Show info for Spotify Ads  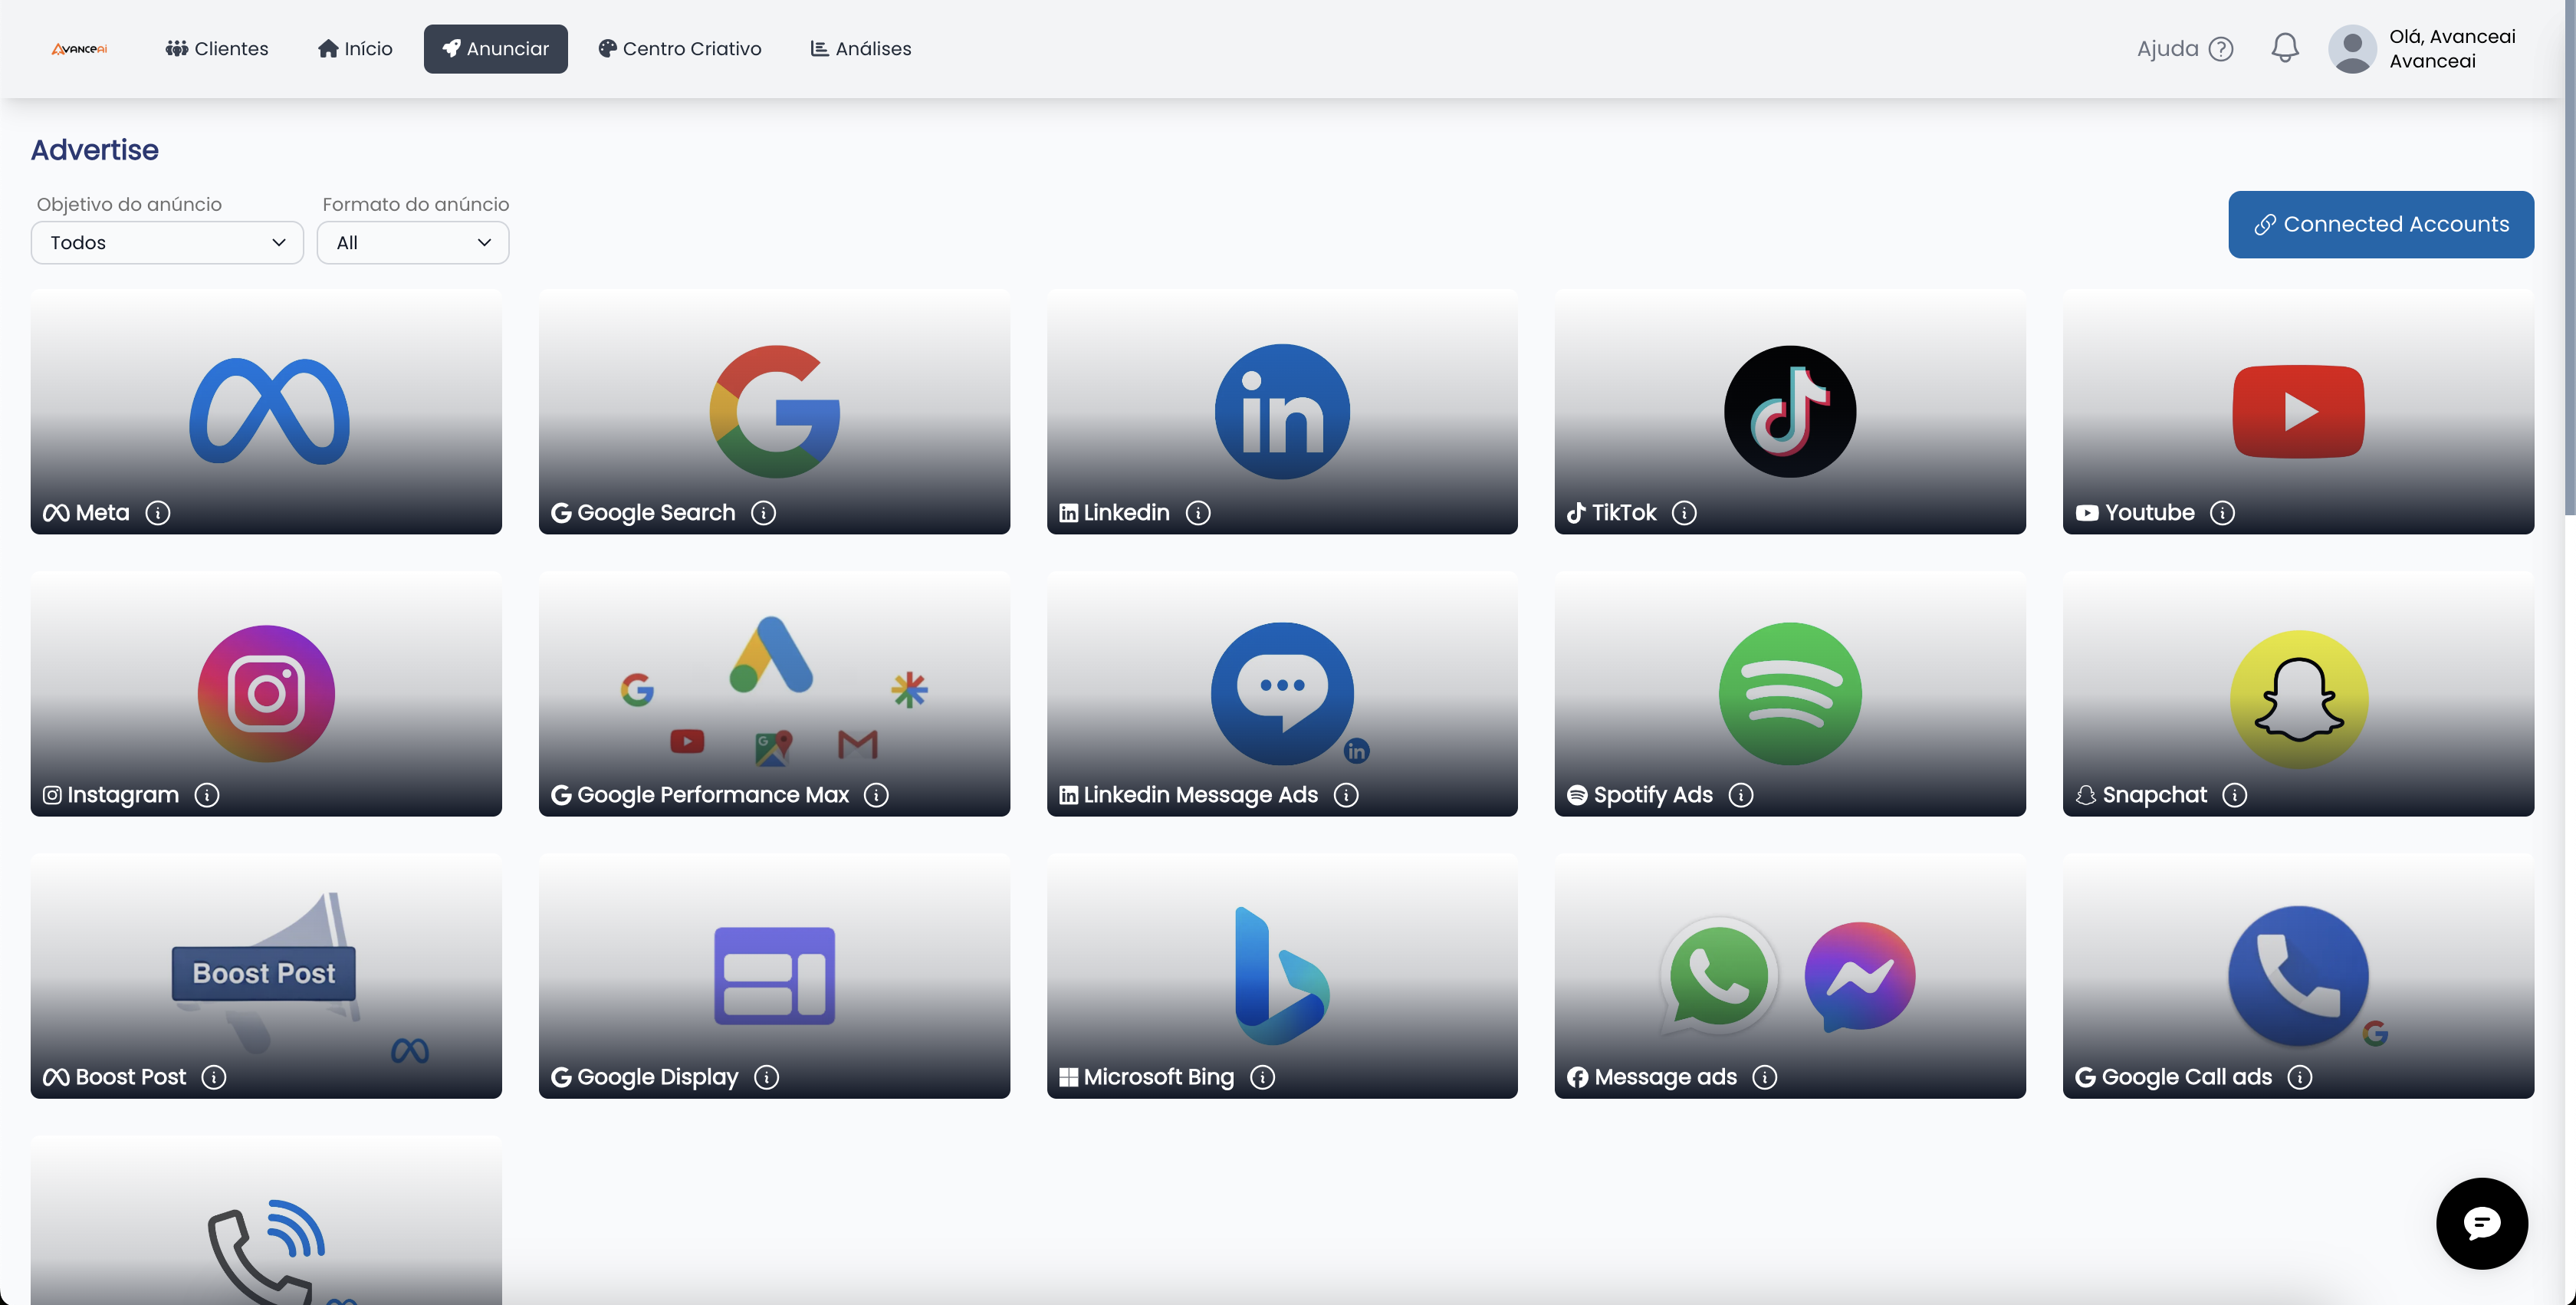coord(1741,795)
